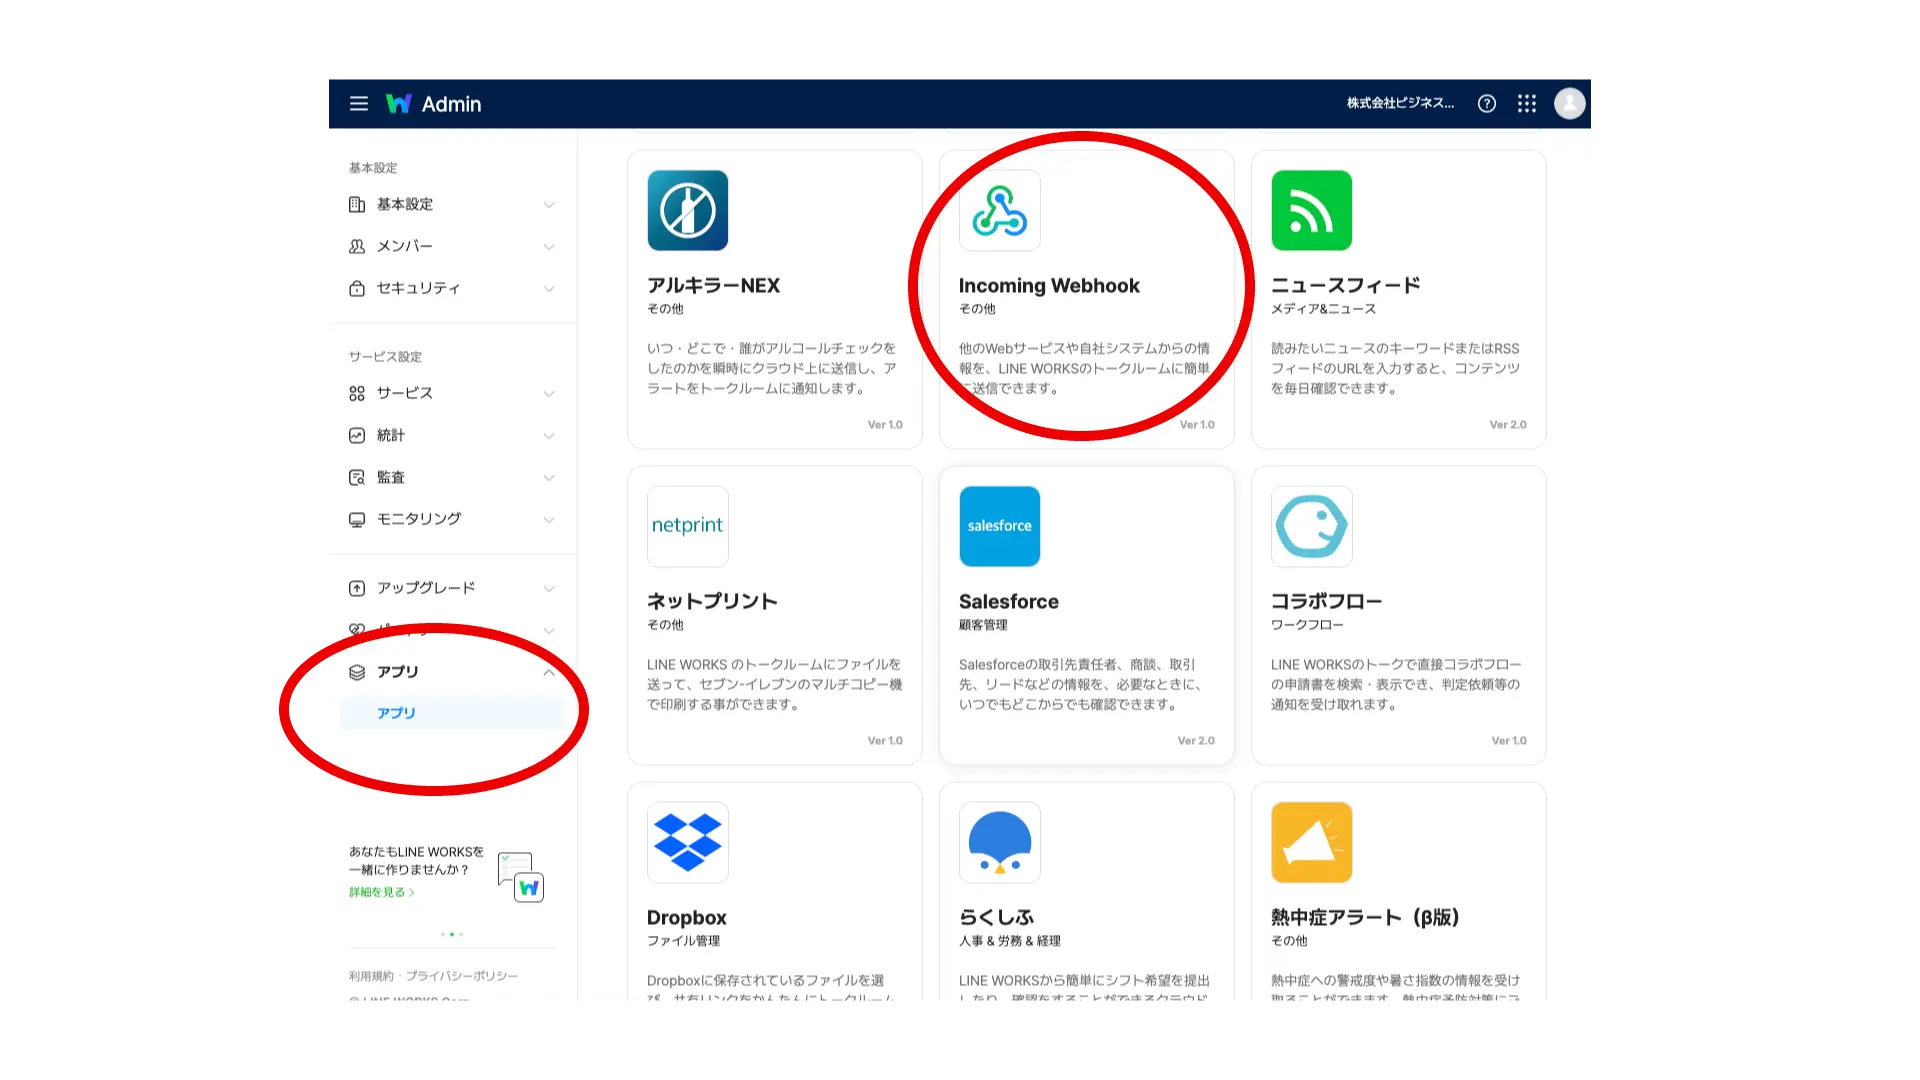Image resolution: width=1920 pixels, height=1080 pixels.
Task: Click the 統計 chart icon in sidebar
Action: pyautogui.click(x=357, y=435)
